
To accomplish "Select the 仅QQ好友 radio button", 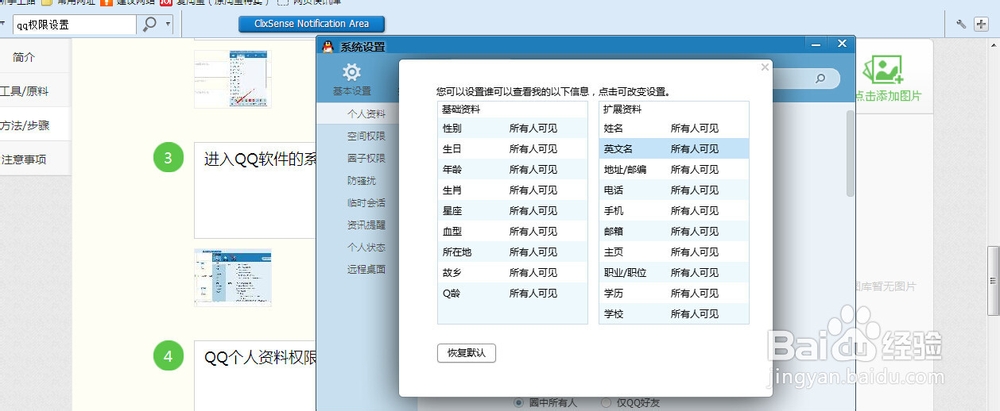I will [606, 403].
